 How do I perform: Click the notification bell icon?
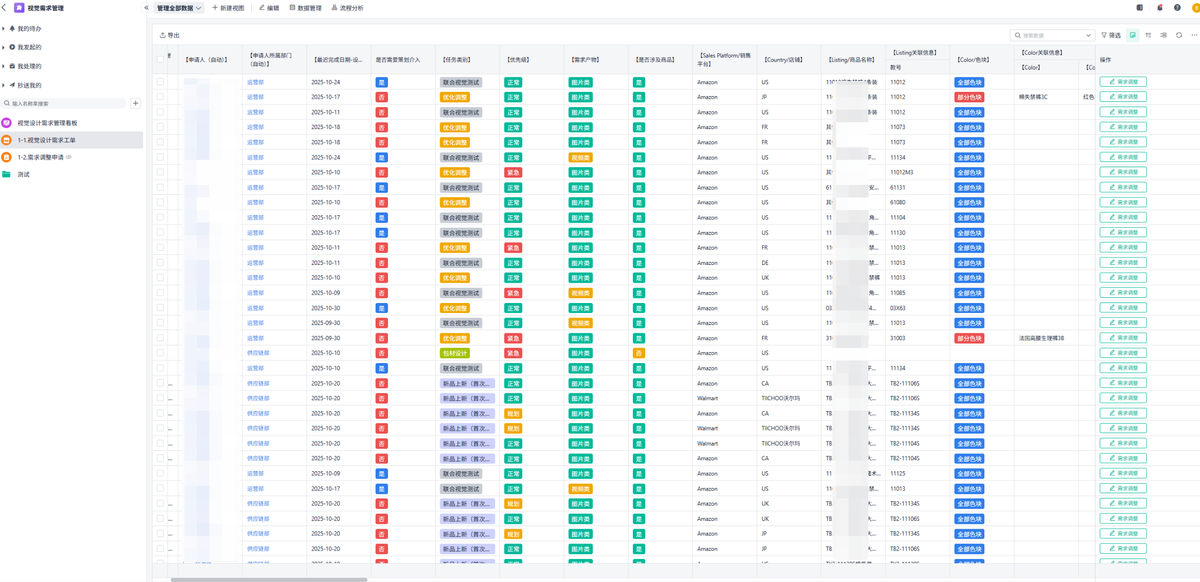click(x=1160, y=7)
